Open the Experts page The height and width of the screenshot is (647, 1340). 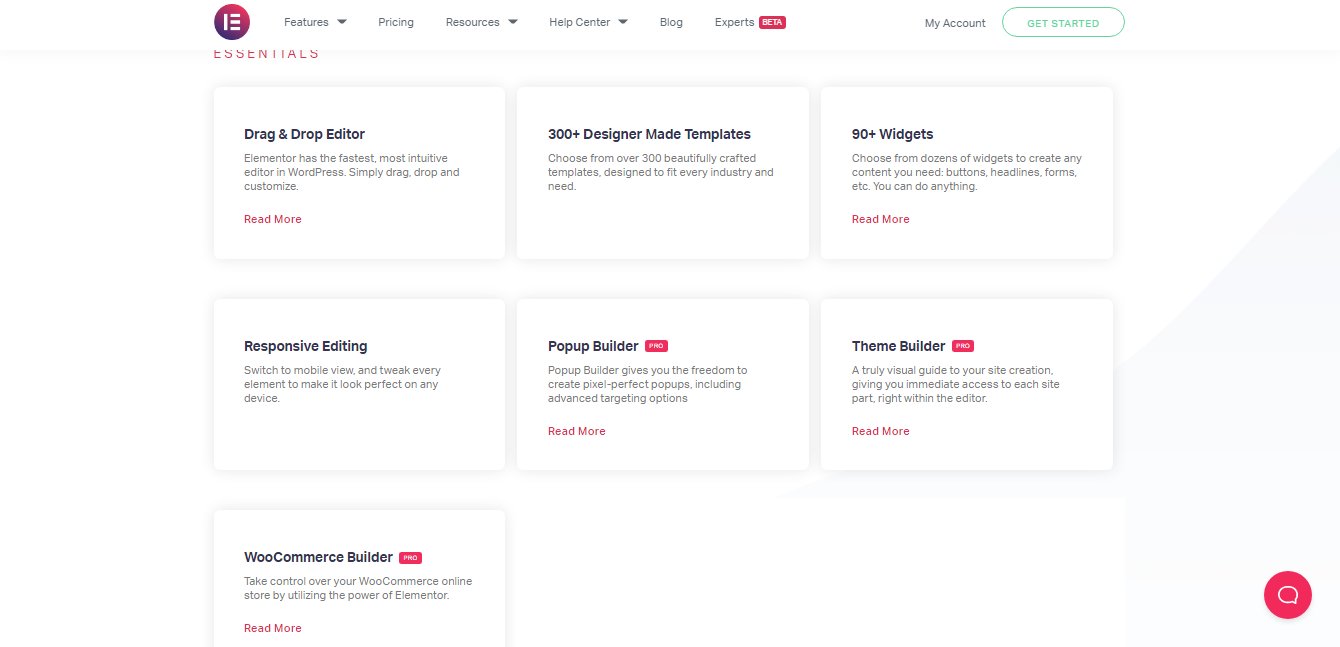(734, 22)
